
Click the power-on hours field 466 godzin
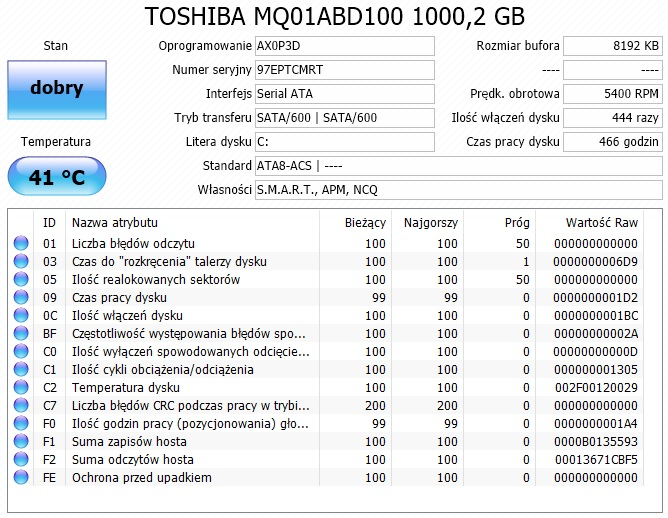click(613, 141)
